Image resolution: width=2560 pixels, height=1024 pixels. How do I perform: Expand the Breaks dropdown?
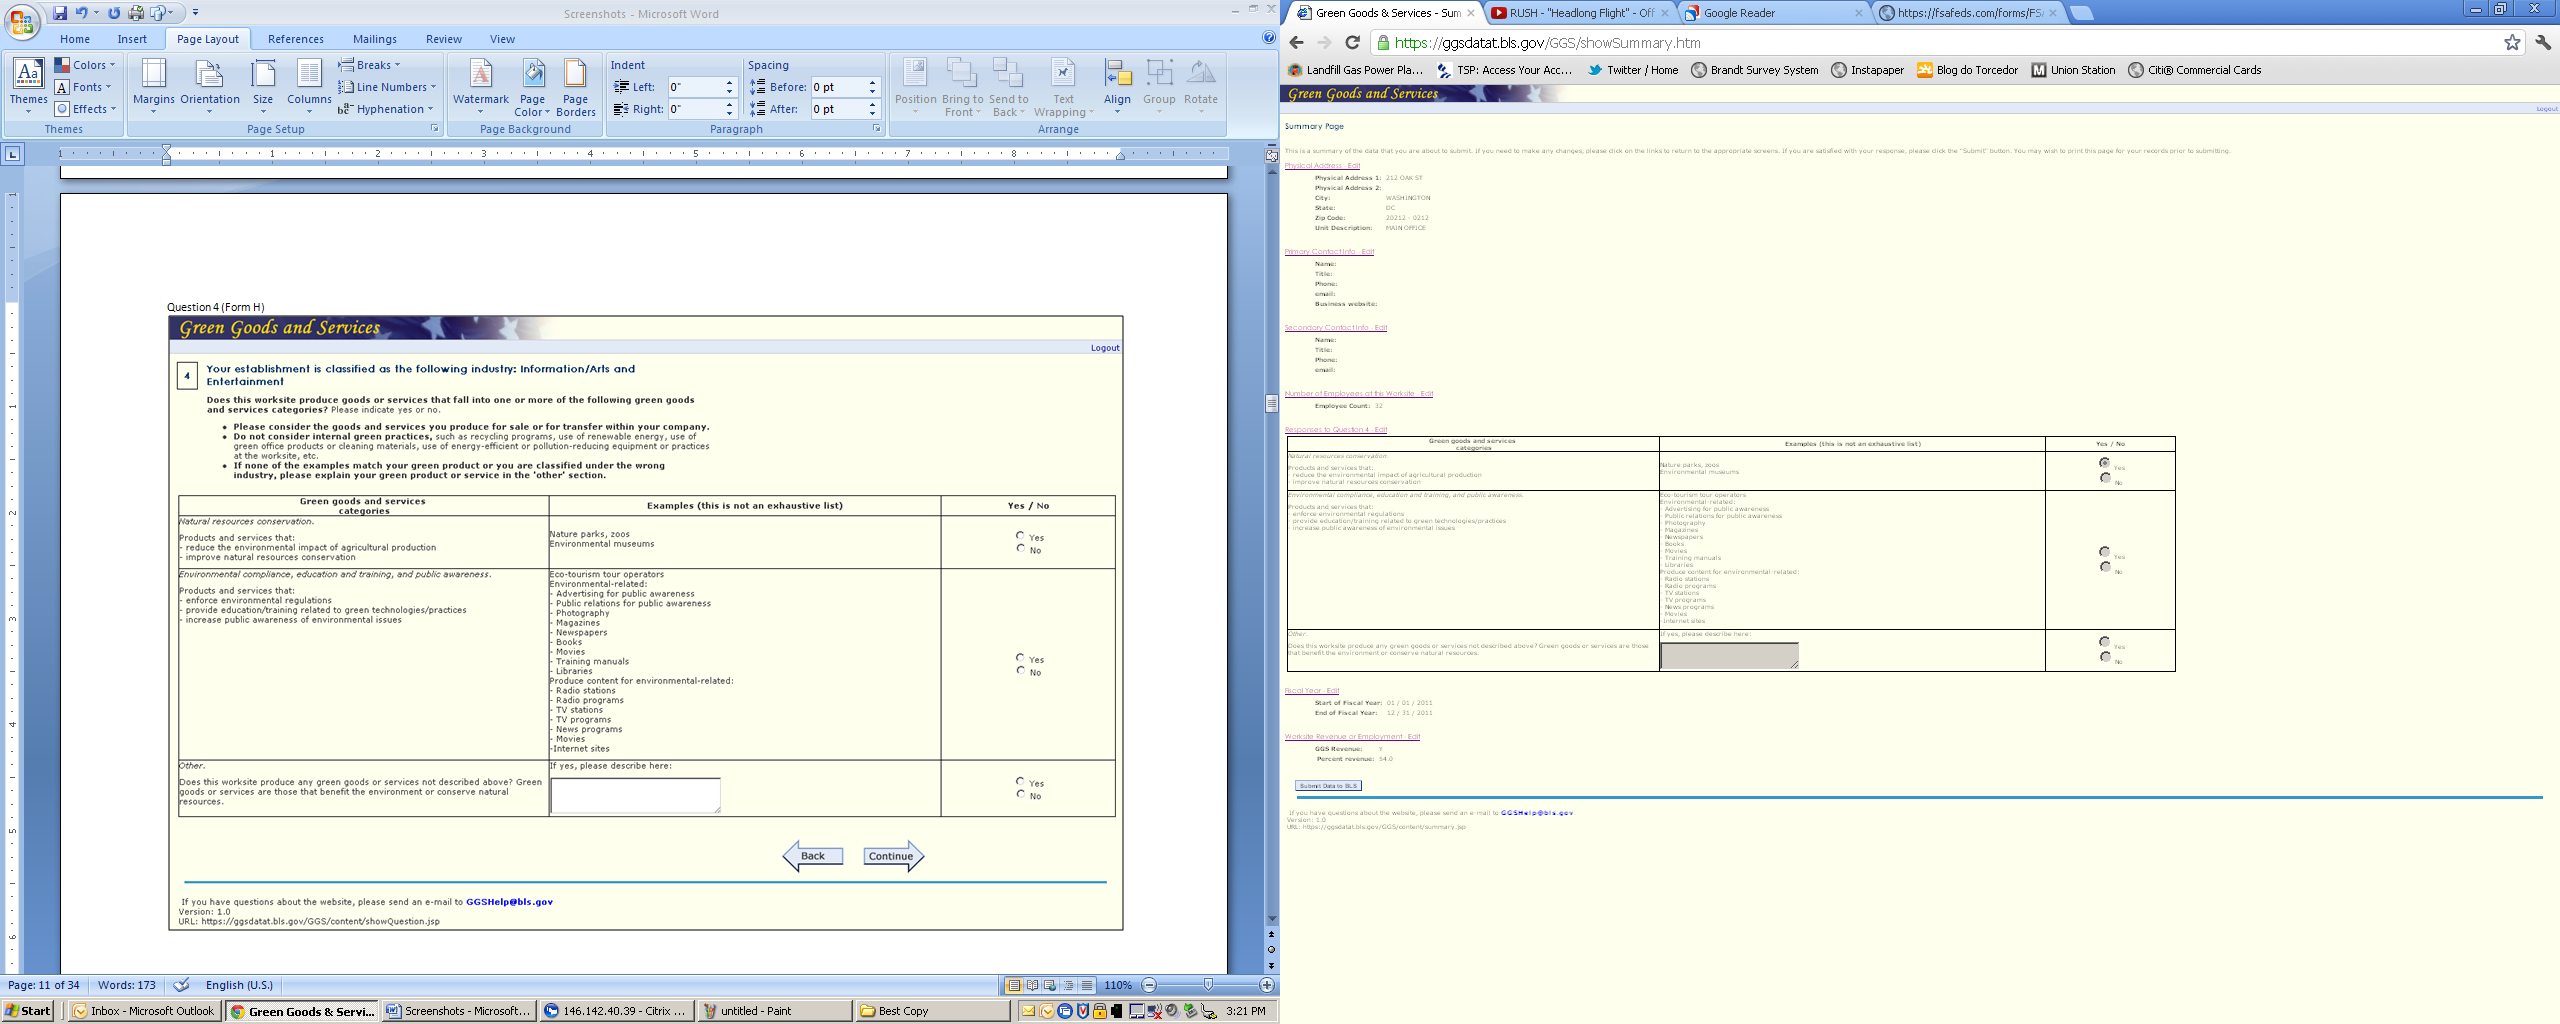pyautogui.click(x=370, y=65)
